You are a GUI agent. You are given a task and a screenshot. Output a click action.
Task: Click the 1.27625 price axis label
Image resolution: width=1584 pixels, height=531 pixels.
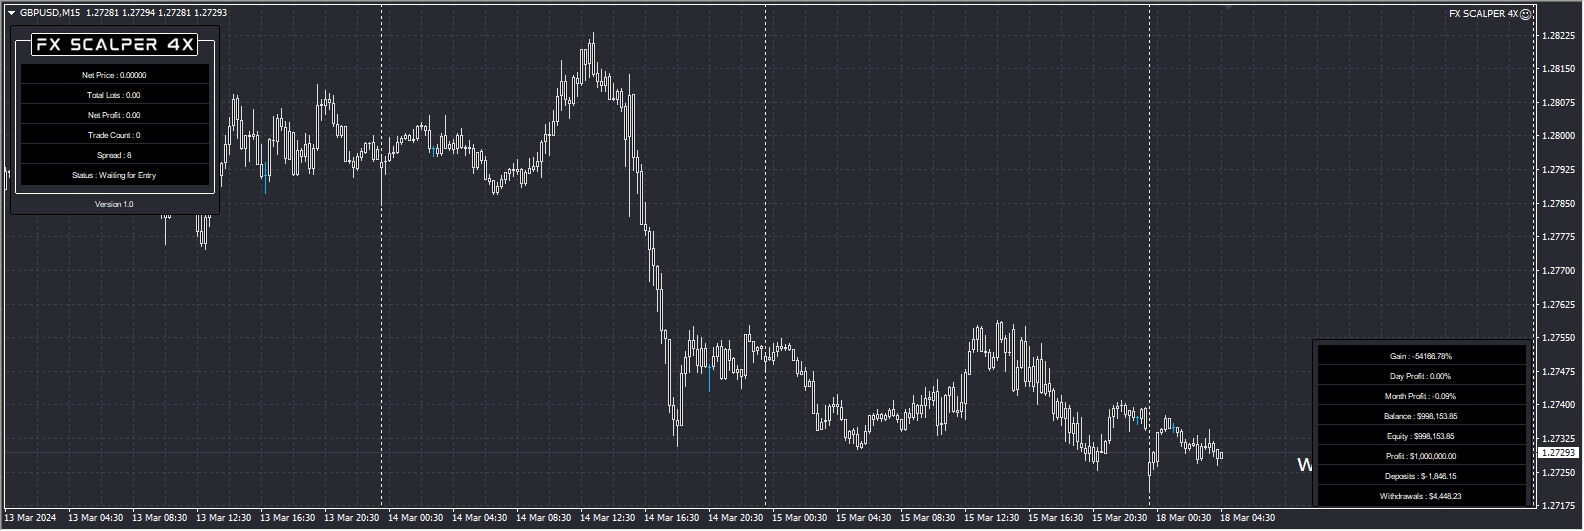1559,305
